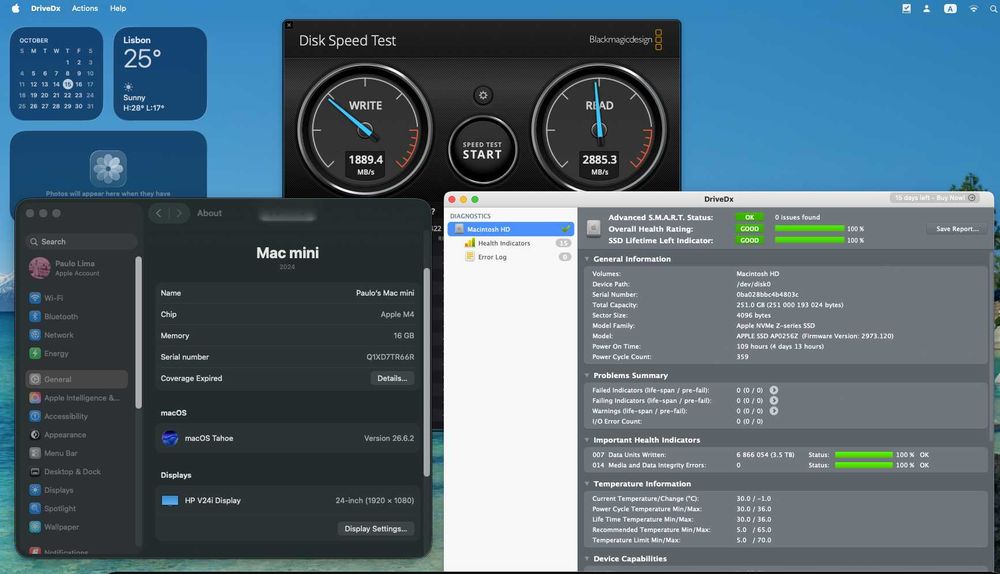The height and width of the screenshot is (574, 1000).
Task: Click the Health Indicators count badge 15
Action: pos(563,243)
